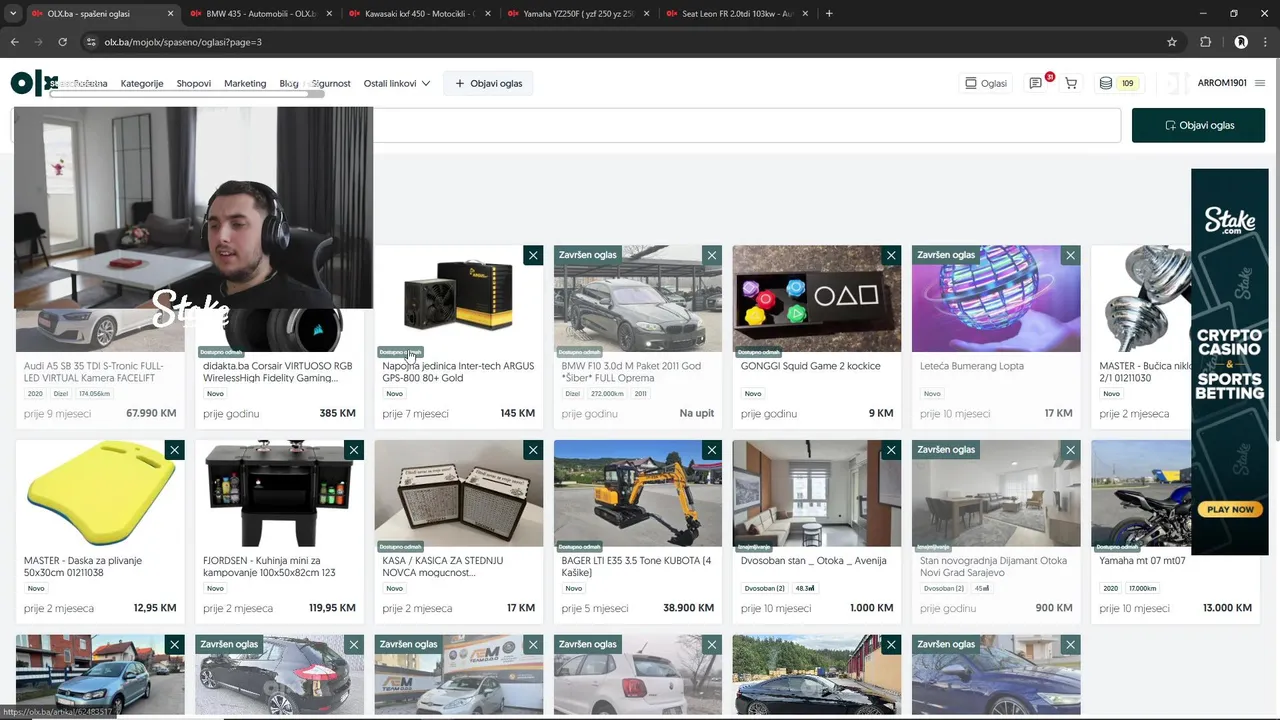1280x720 pixels.
Task: Remove saved GONGGI Squid Game ad
Action: (891, 256)
